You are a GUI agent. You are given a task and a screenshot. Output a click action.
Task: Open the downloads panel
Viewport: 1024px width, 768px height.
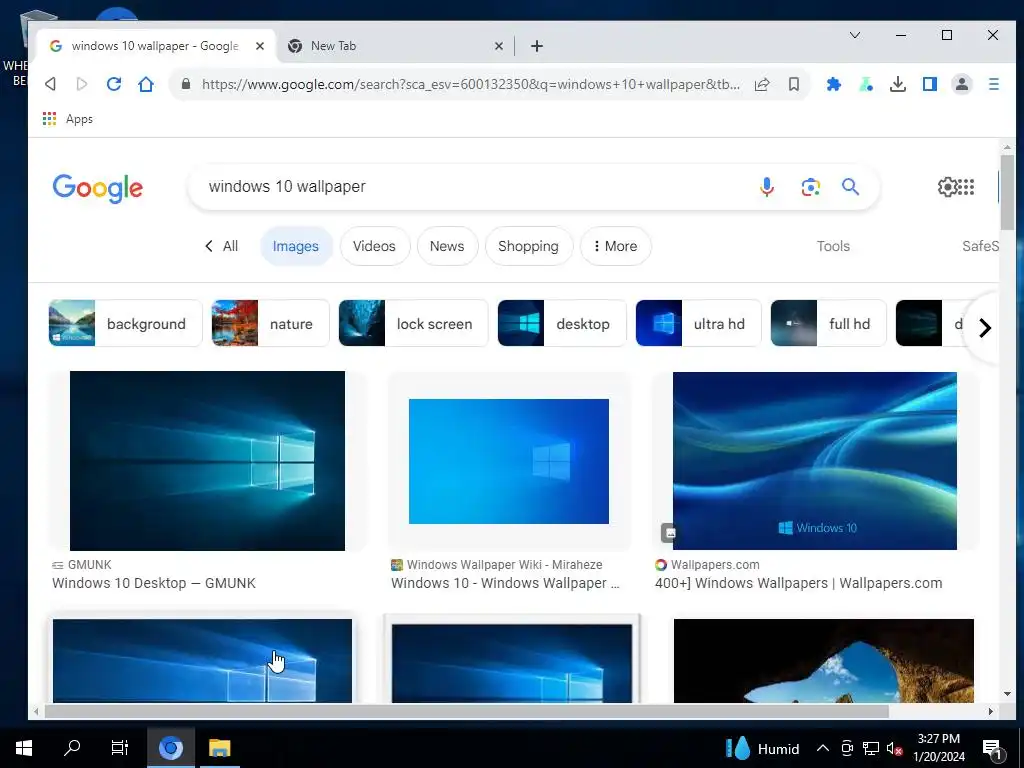pyautogui.click(x=898, y=84)
